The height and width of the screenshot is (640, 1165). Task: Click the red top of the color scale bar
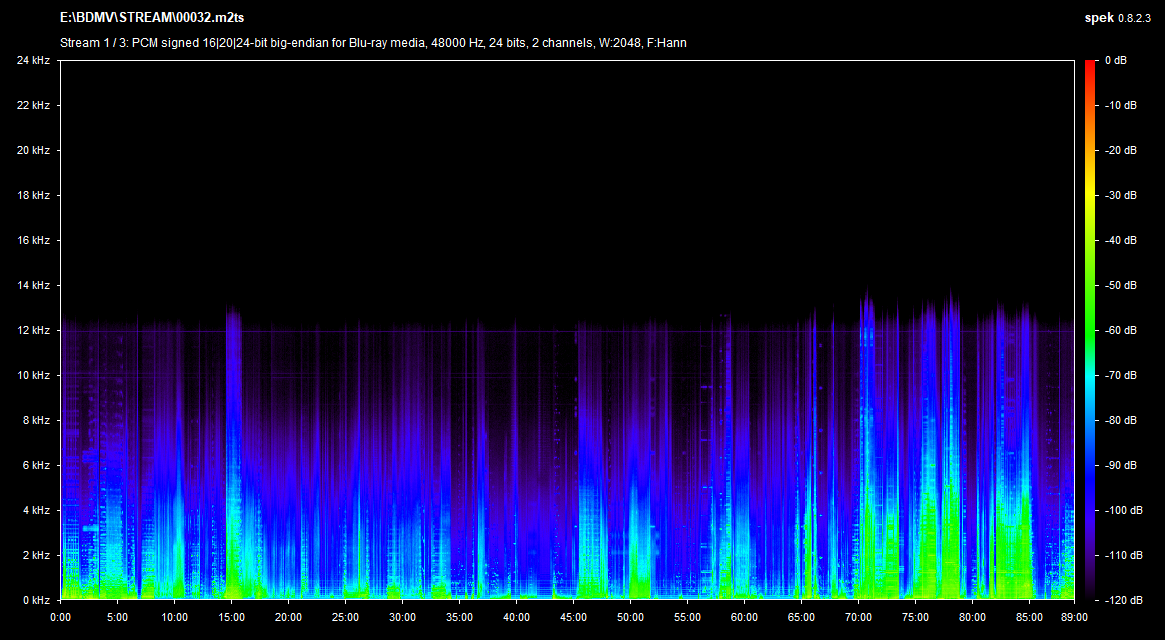(1090, 65)
